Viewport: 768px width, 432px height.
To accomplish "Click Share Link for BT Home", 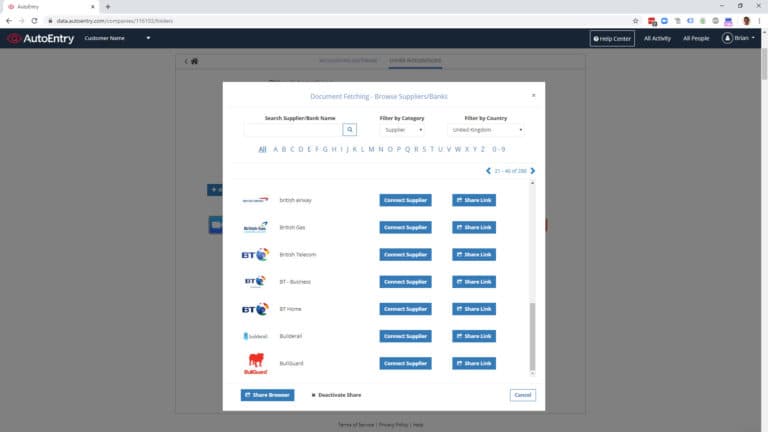I will pyautogui.click(x=473, y=309).
